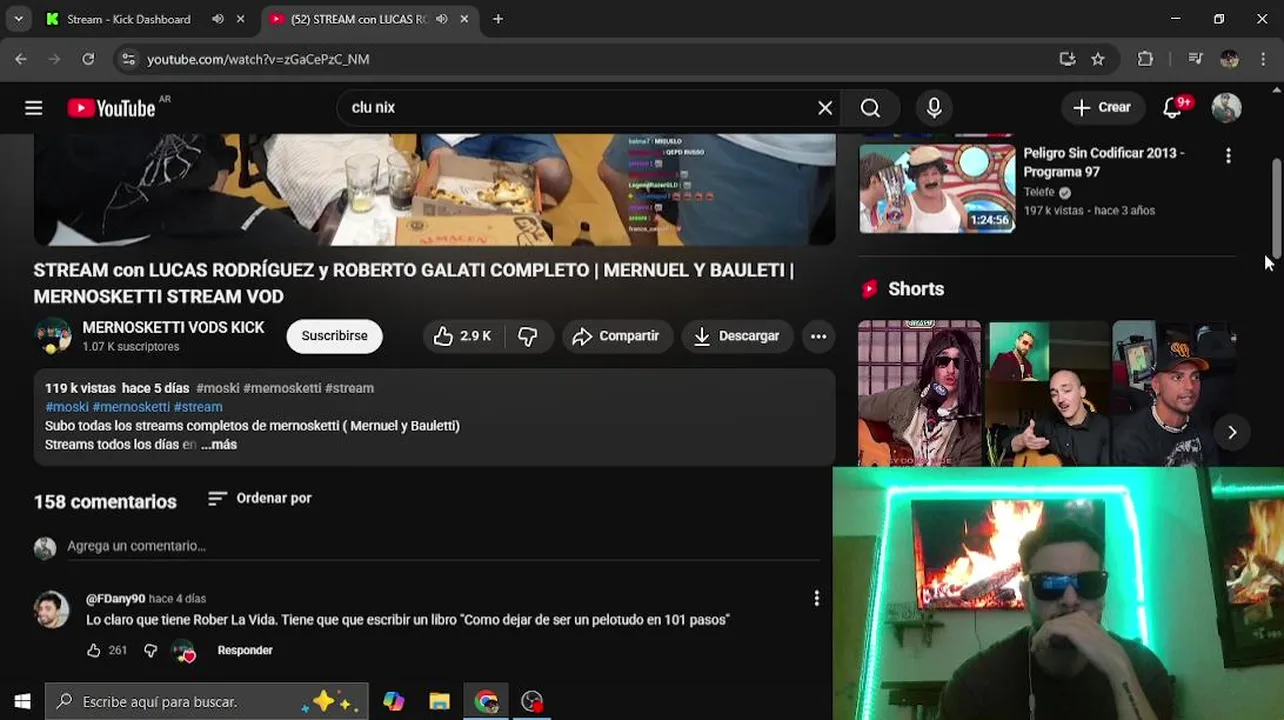Image resolution: width=1284 pixels, height=720 pixels.
Task: Bookmark this page with star icon
Action: 1098,59
